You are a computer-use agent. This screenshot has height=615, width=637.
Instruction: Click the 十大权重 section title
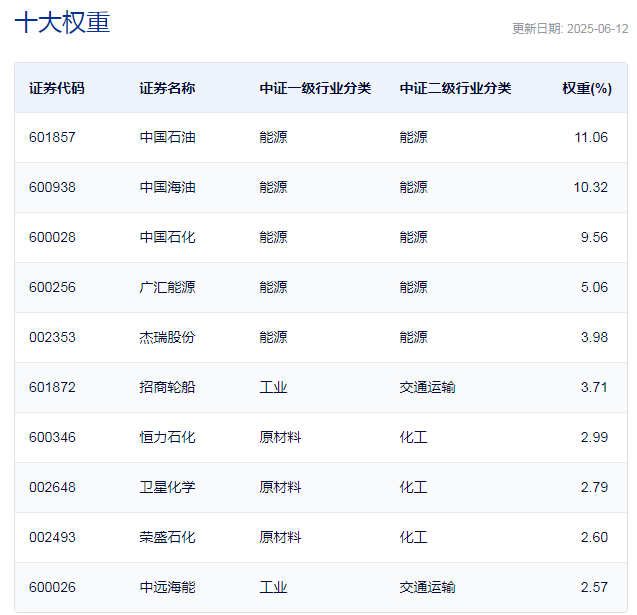(62, 23)
